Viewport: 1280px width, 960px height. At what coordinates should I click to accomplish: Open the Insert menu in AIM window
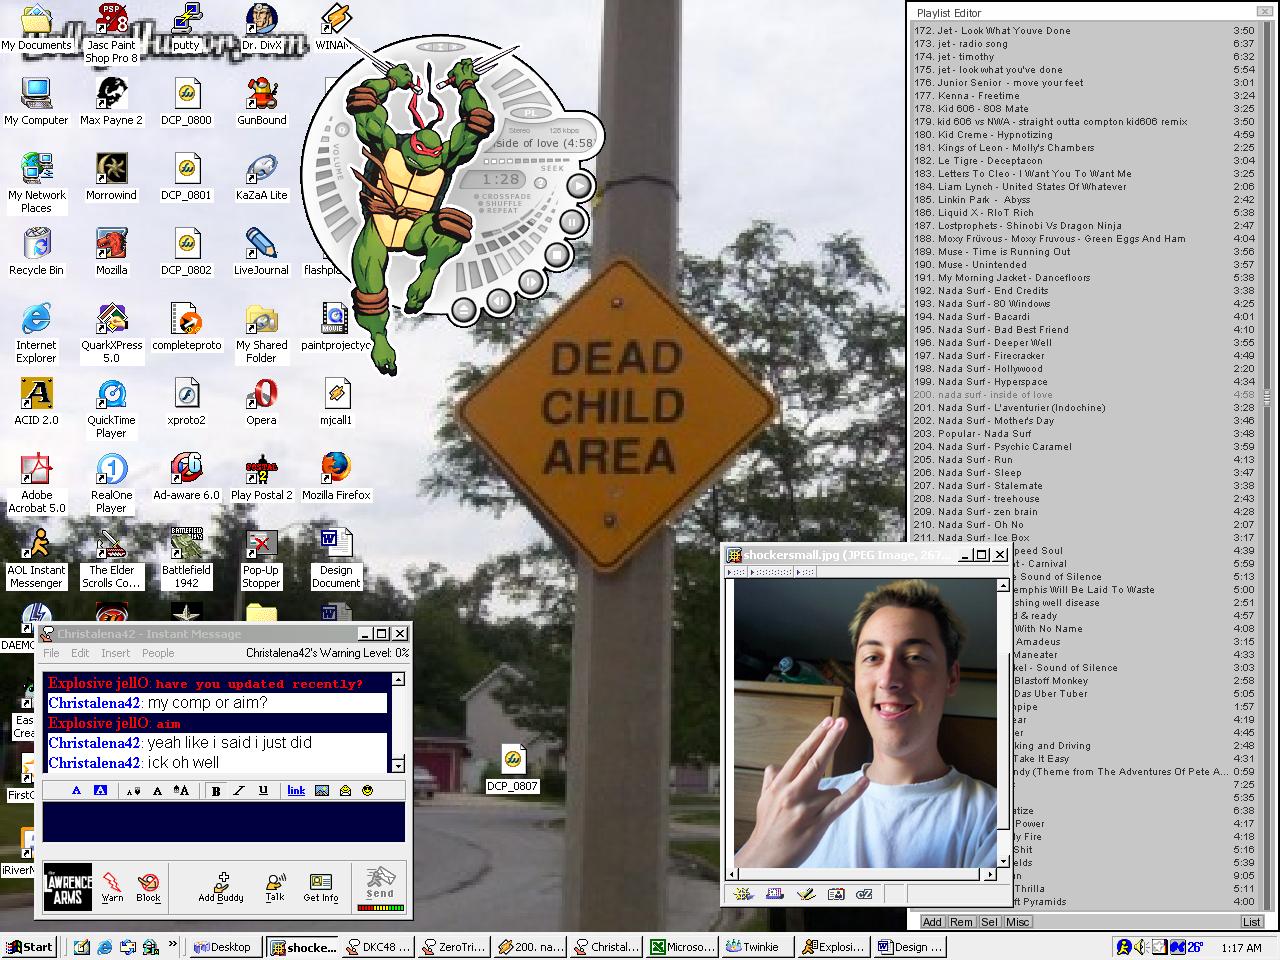pyautogui.click(x=115, y=653)
